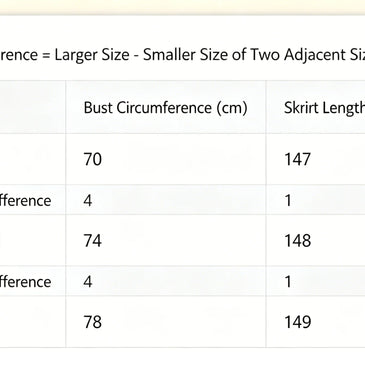The height and width of the screenshot is (365, 365).
Task: Click the row label cell beside 70
Action: [x=33, y=159]
